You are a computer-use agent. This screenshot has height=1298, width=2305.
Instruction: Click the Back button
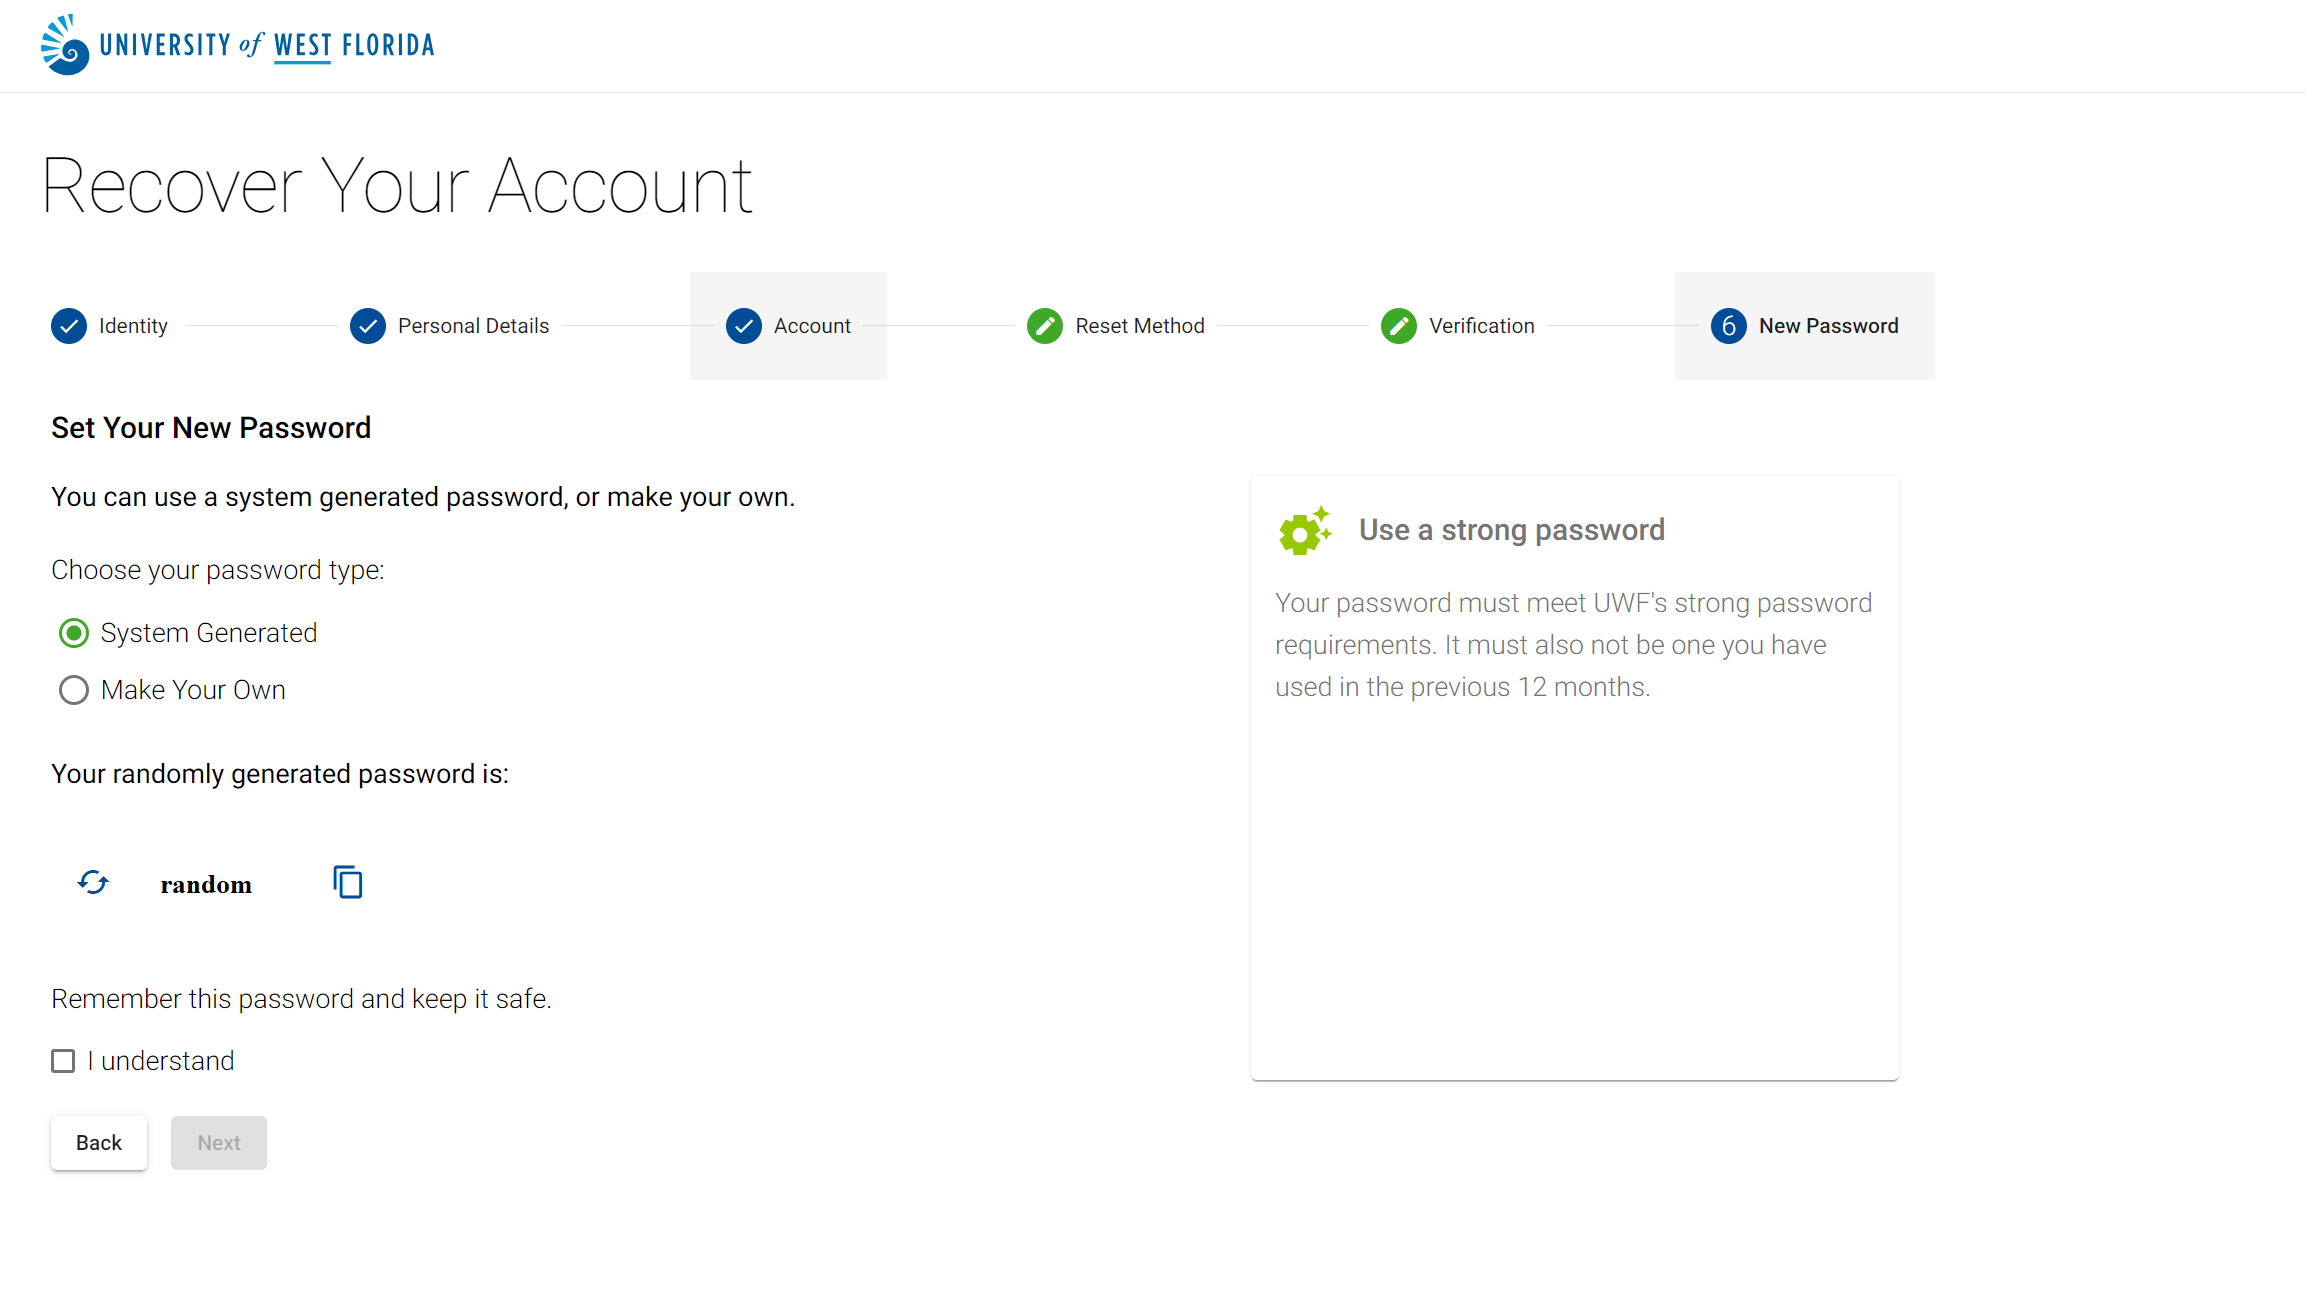coord(99,1143)
